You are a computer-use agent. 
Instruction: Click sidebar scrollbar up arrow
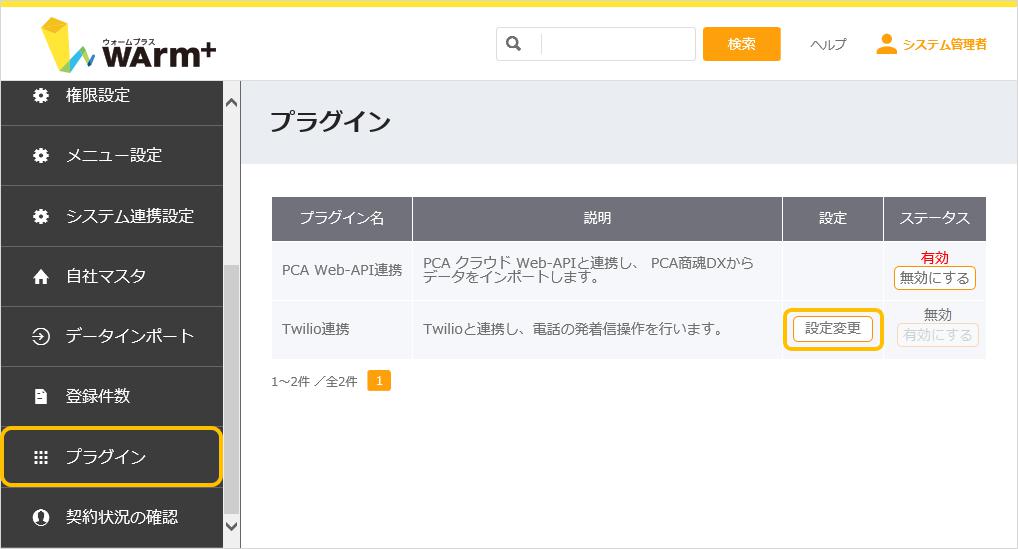click(231, 103)
